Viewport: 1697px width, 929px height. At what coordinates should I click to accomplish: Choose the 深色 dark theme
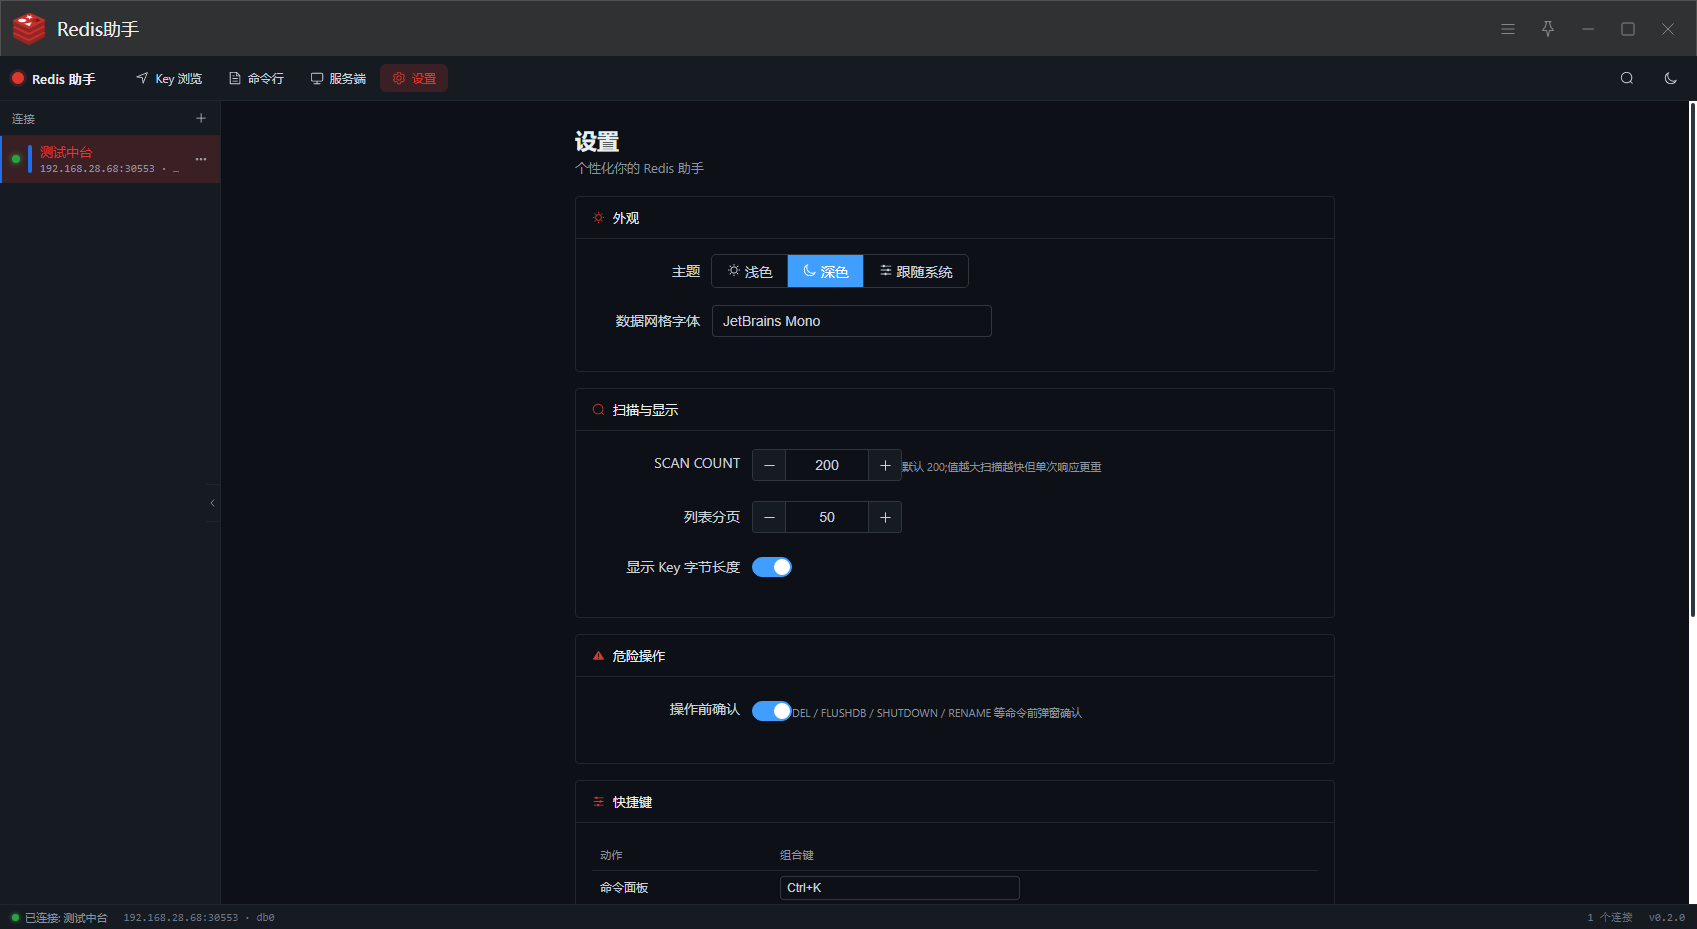click(x=826, y=271)
